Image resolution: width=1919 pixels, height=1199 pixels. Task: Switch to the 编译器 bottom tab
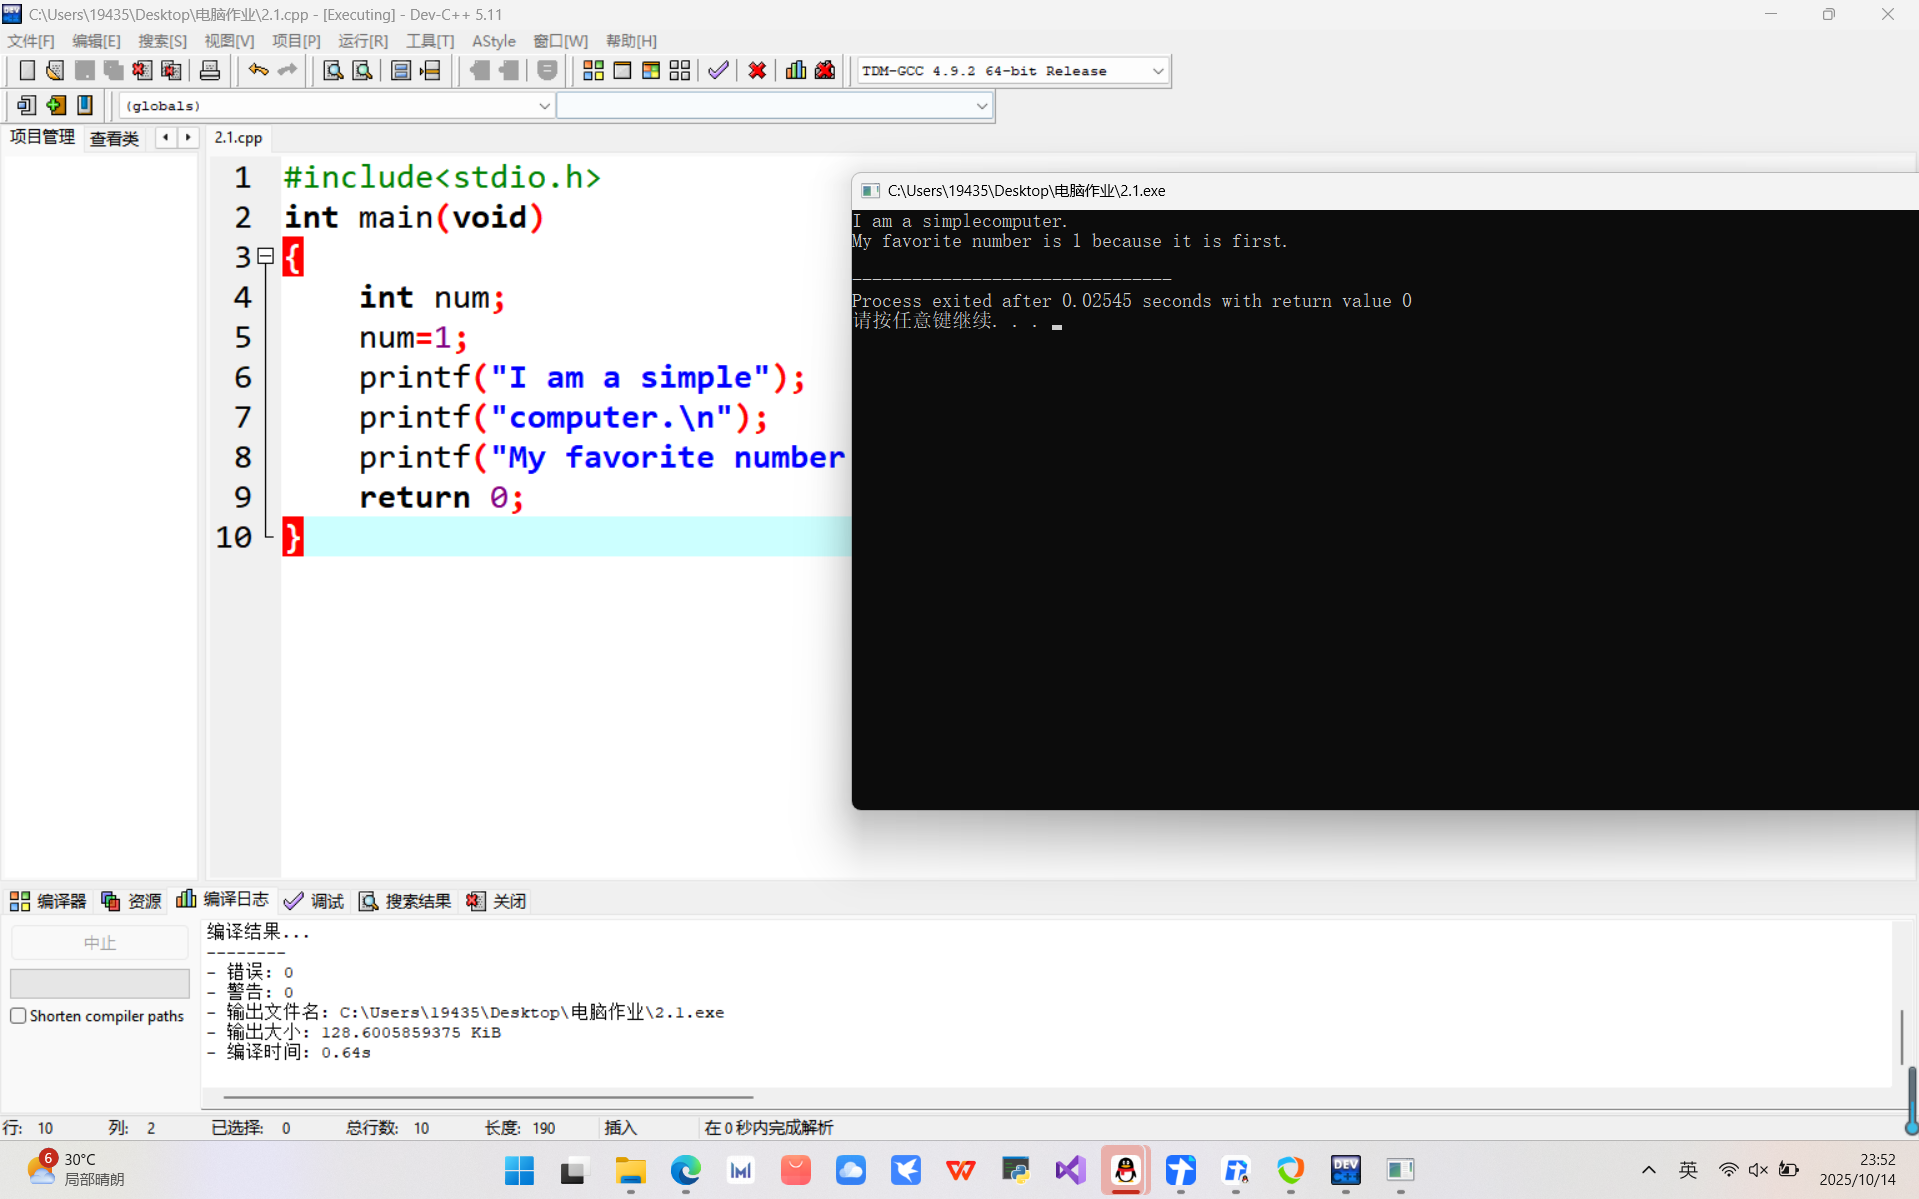tap(48, 901)
